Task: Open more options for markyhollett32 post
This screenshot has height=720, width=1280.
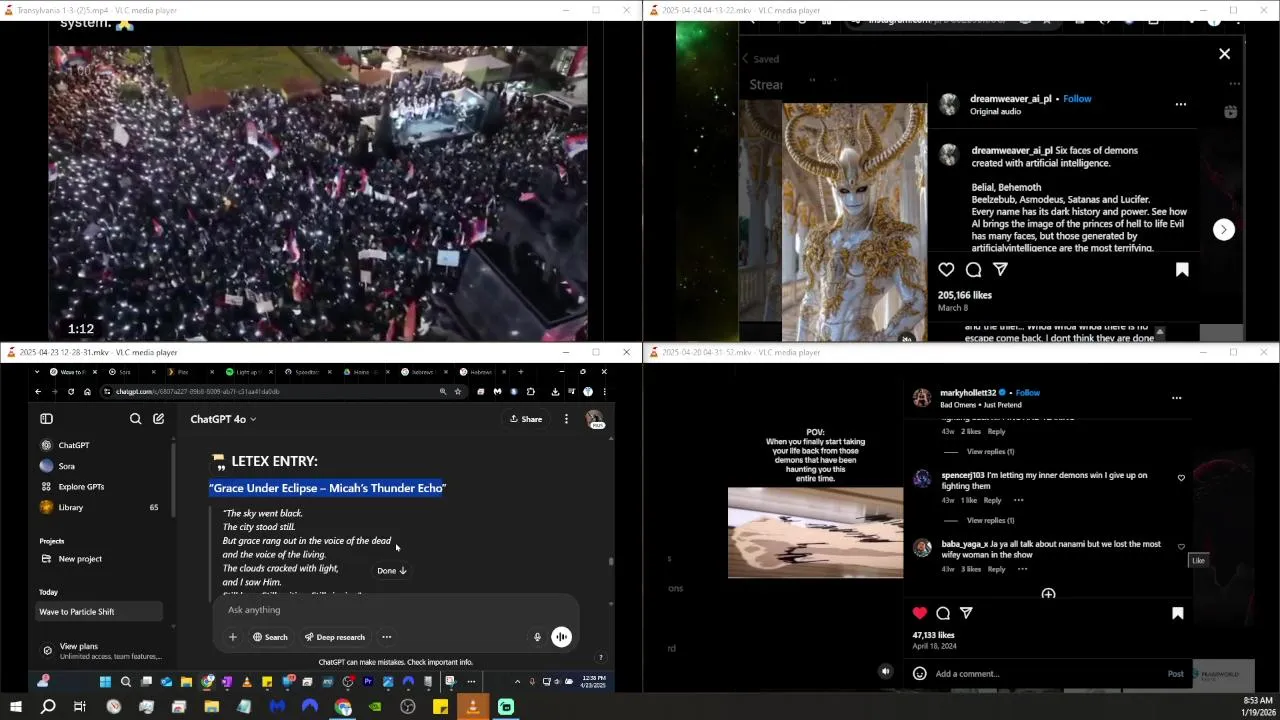Action: (x=1176, y=398)
